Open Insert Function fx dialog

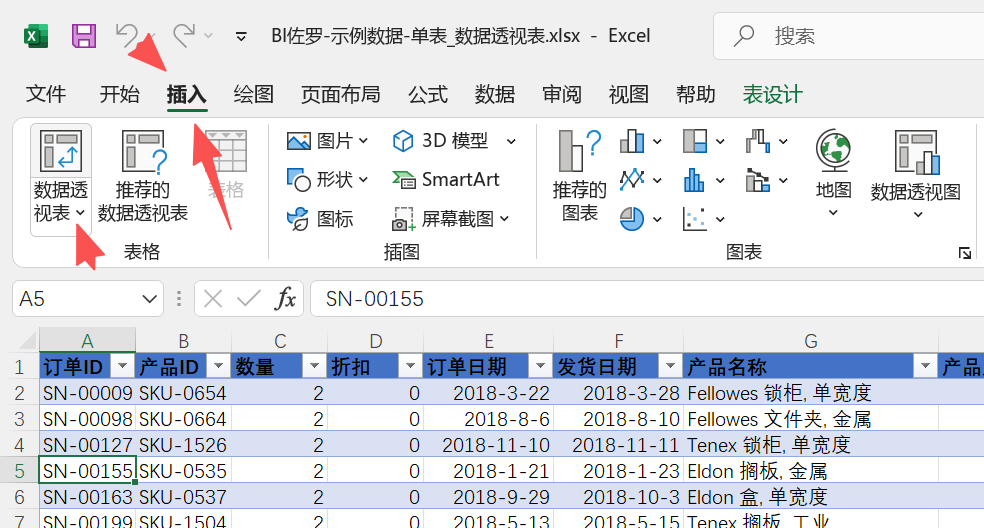click(286, 299)
